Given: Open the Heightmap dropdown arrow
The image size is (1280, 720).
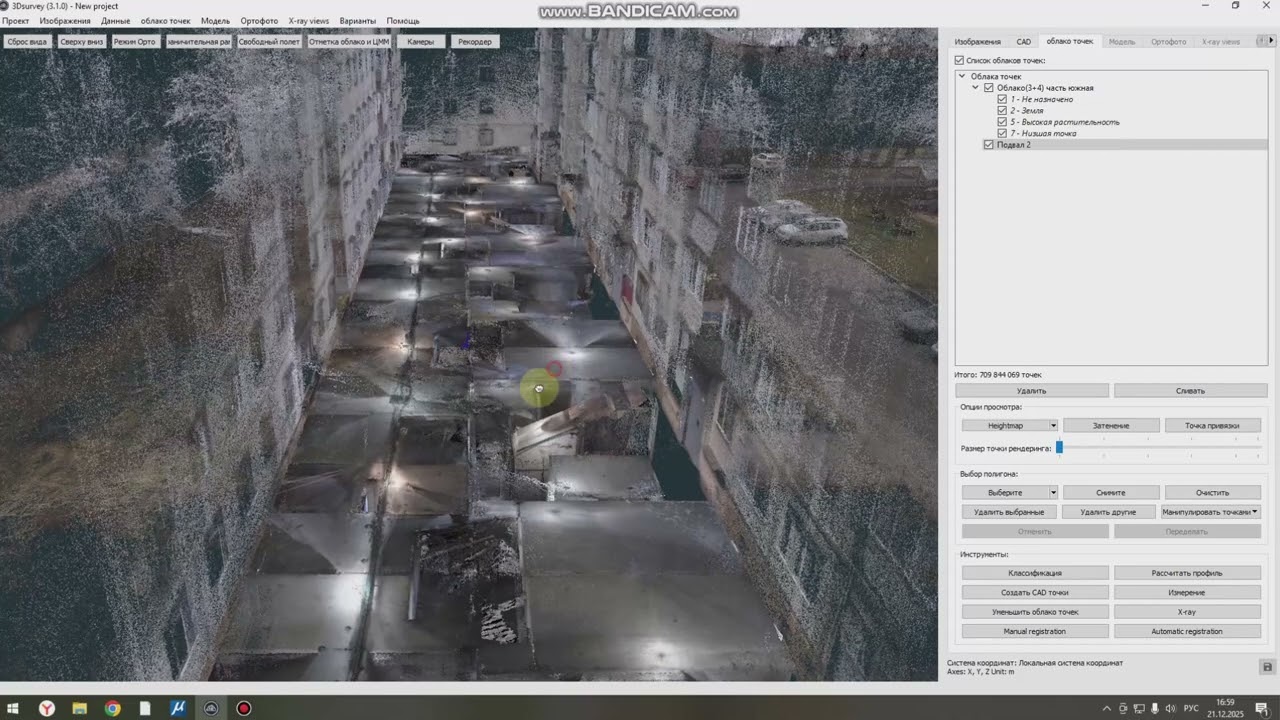Looking at the screenshot, I should (x=1053, y=426).
